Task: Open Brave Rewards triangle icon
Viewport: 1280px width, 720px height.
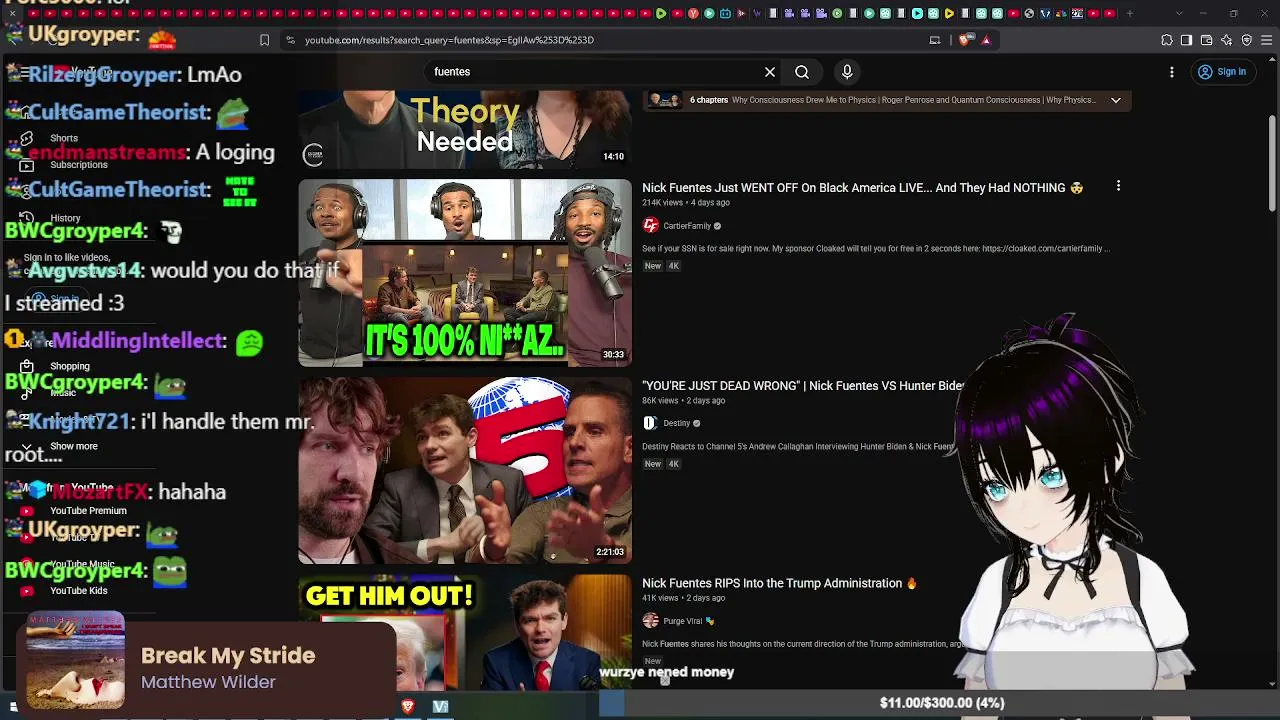Action: point(986,40)
